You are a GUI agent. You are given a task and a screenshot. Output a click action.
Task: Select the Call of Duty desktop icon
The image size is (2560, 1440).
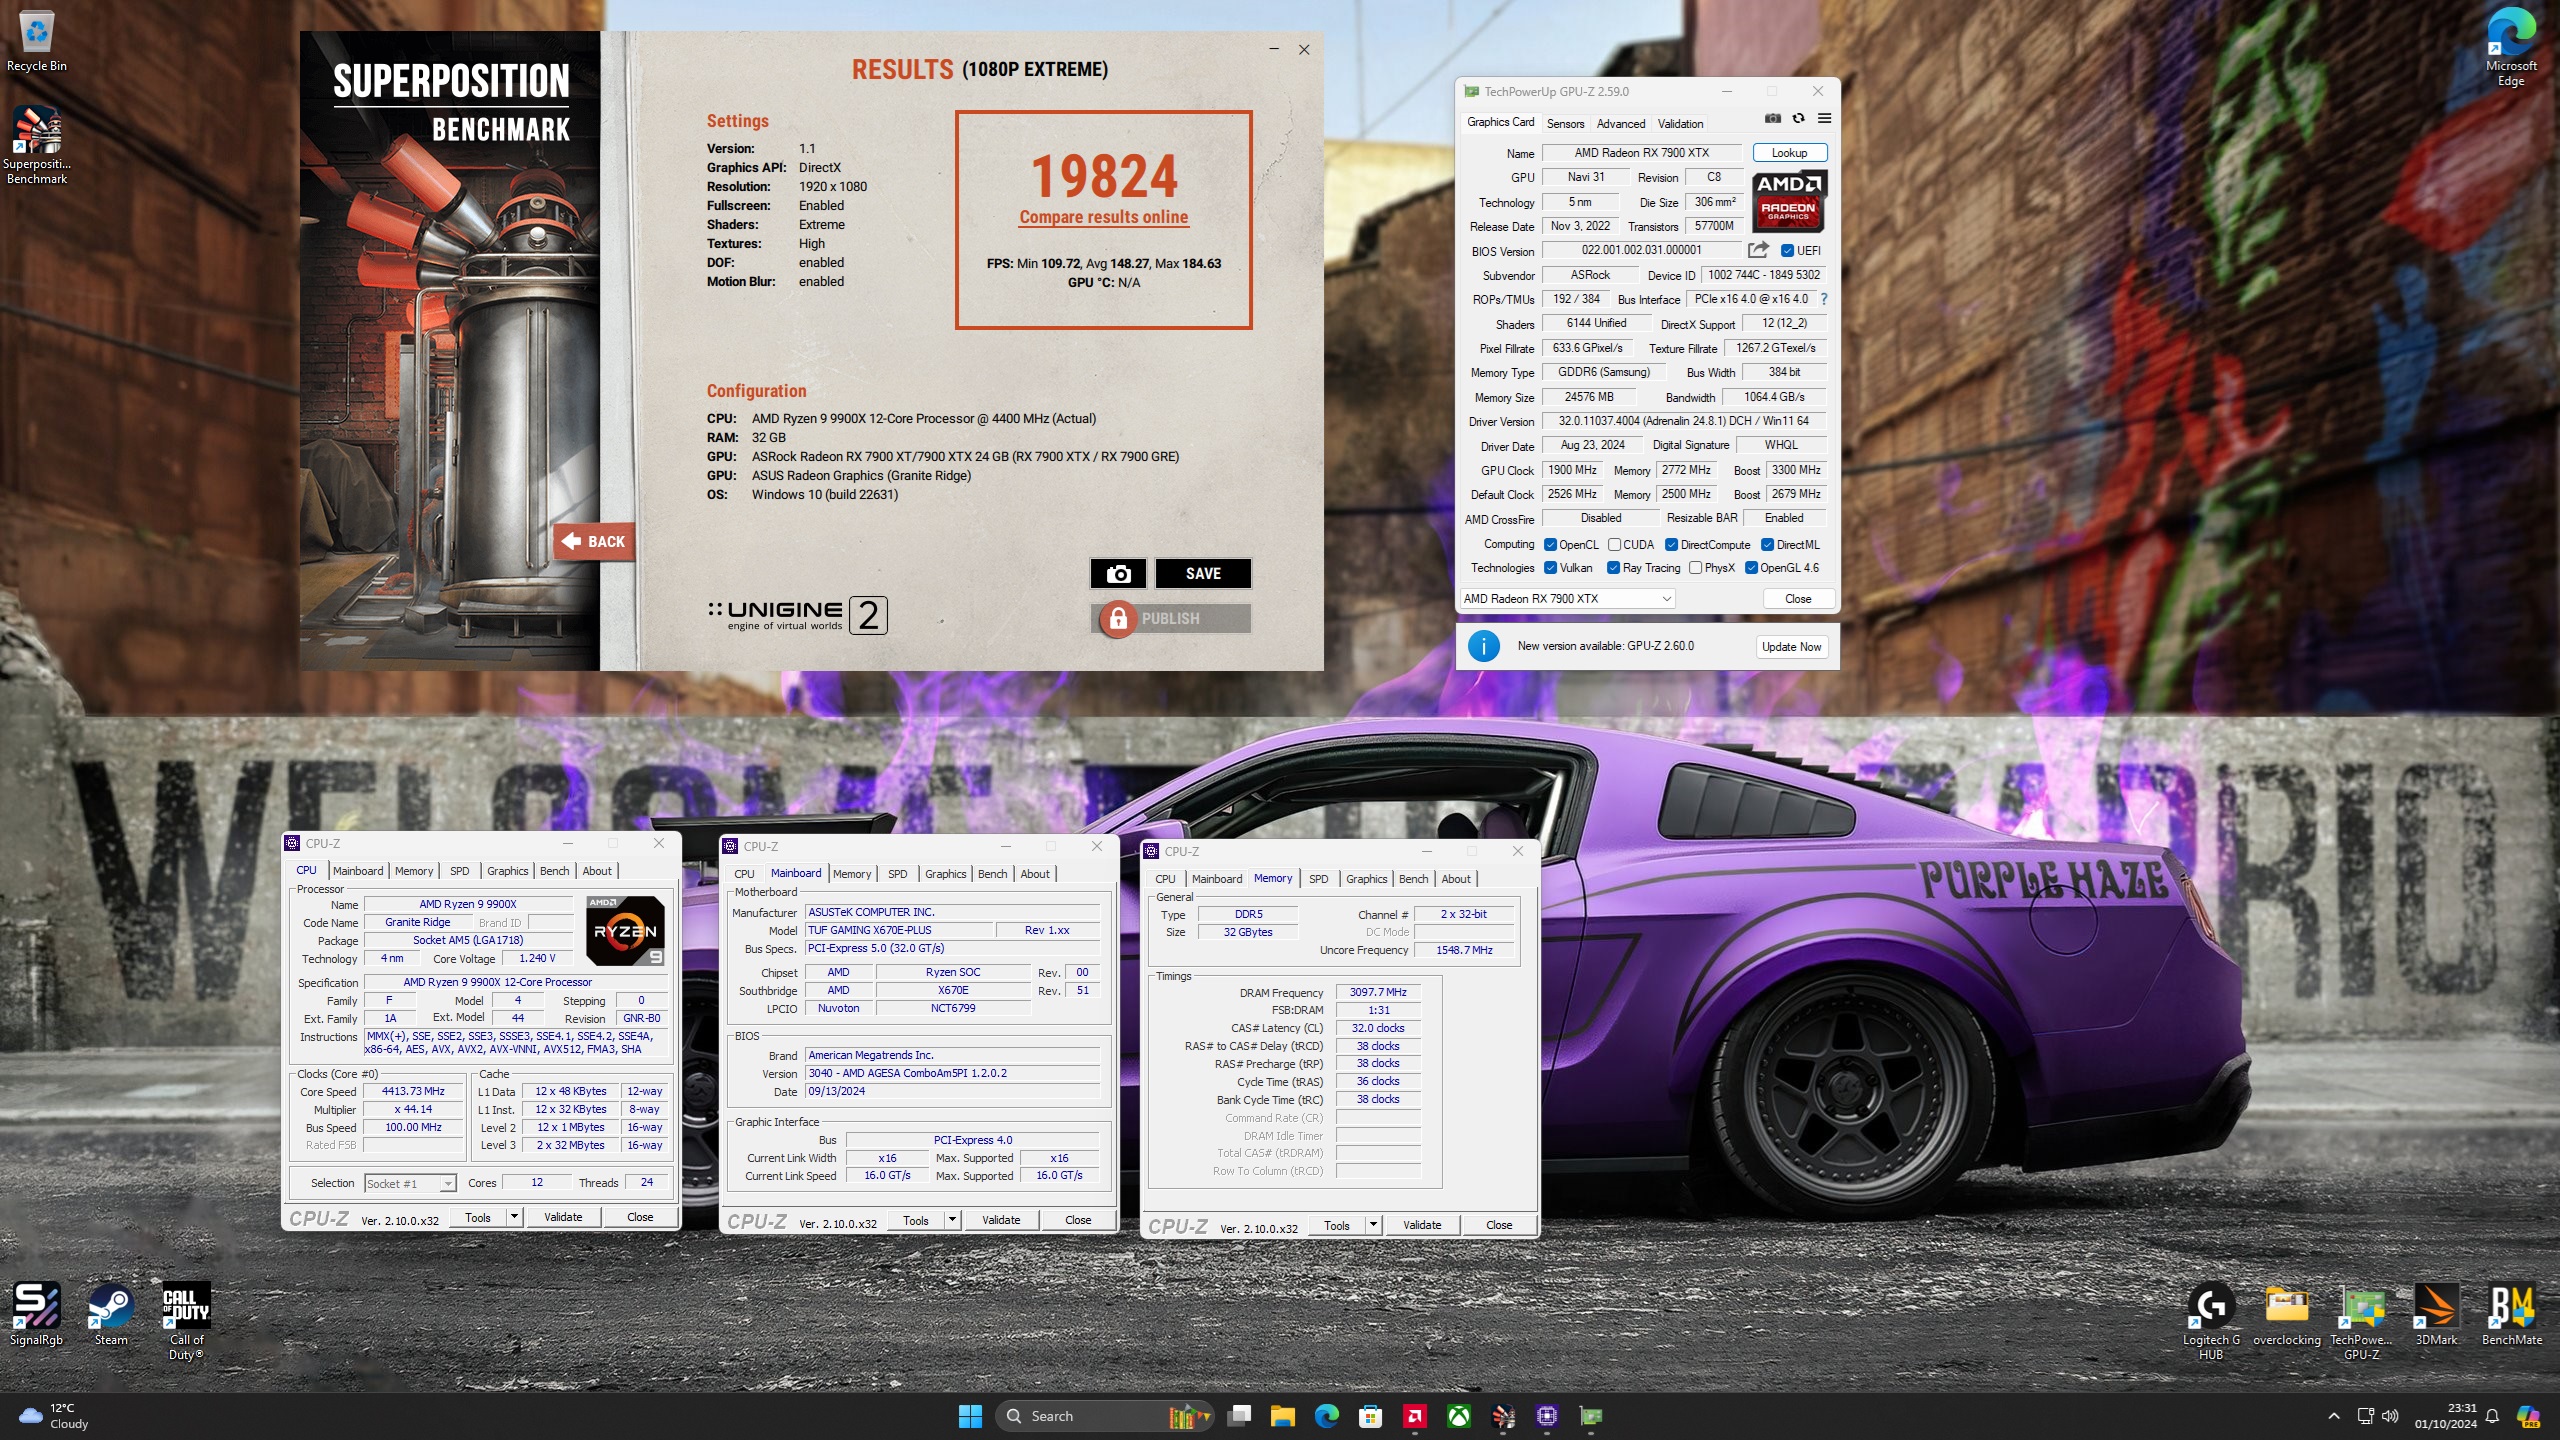186,1321
